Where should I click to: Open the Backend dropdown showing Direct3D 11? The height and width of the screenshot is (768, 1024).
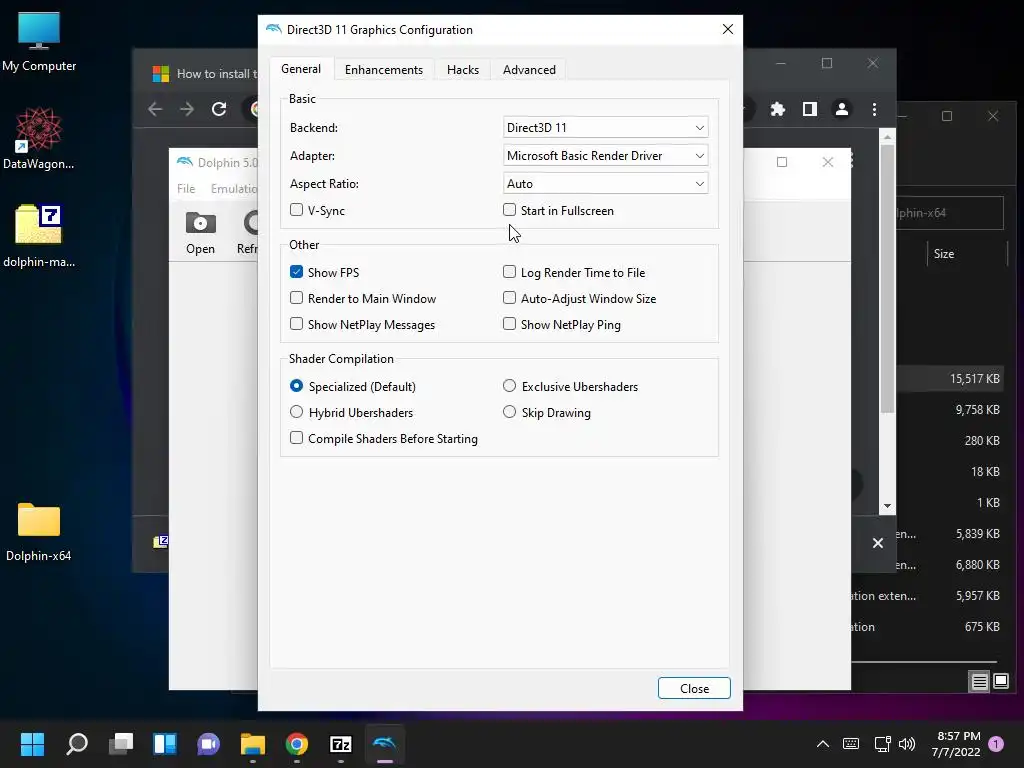(605, 127)
